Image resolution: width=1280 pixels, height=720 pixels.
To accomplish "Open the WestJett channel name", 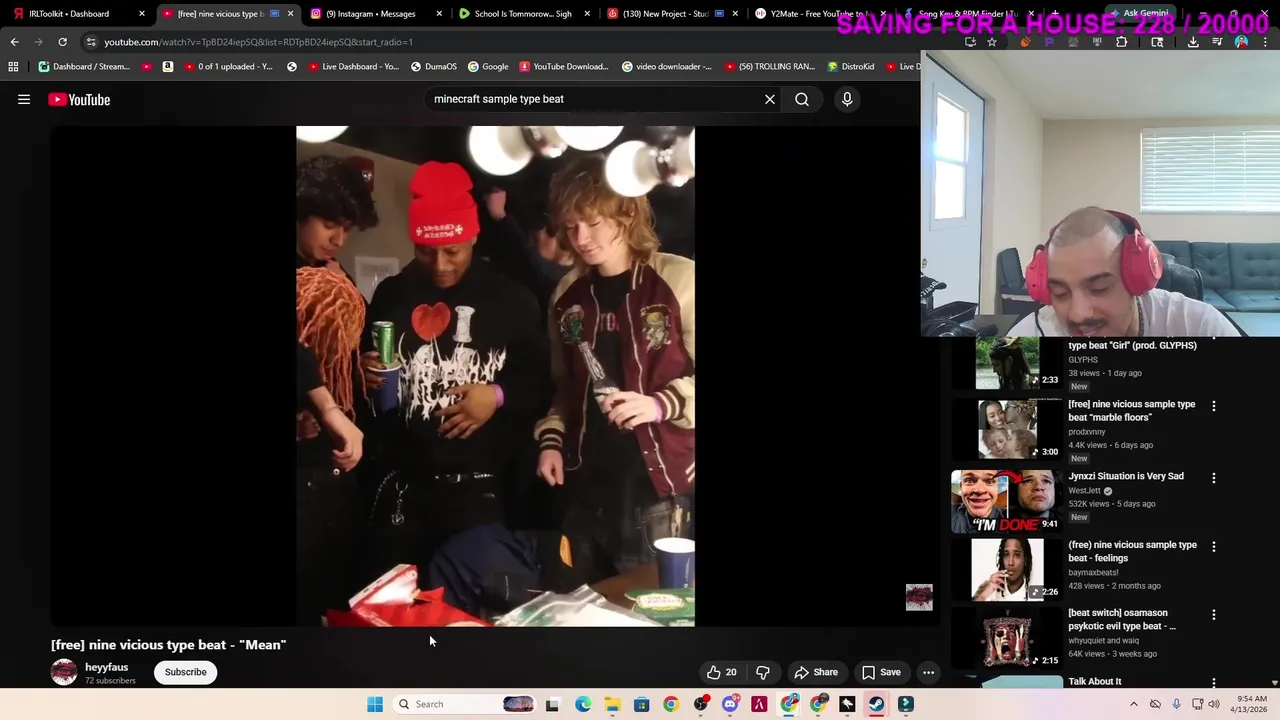I will coord(1084,491).
